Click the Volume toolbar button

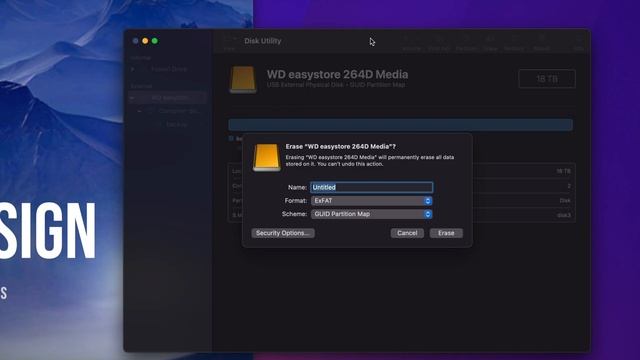(x=411, y=43)
